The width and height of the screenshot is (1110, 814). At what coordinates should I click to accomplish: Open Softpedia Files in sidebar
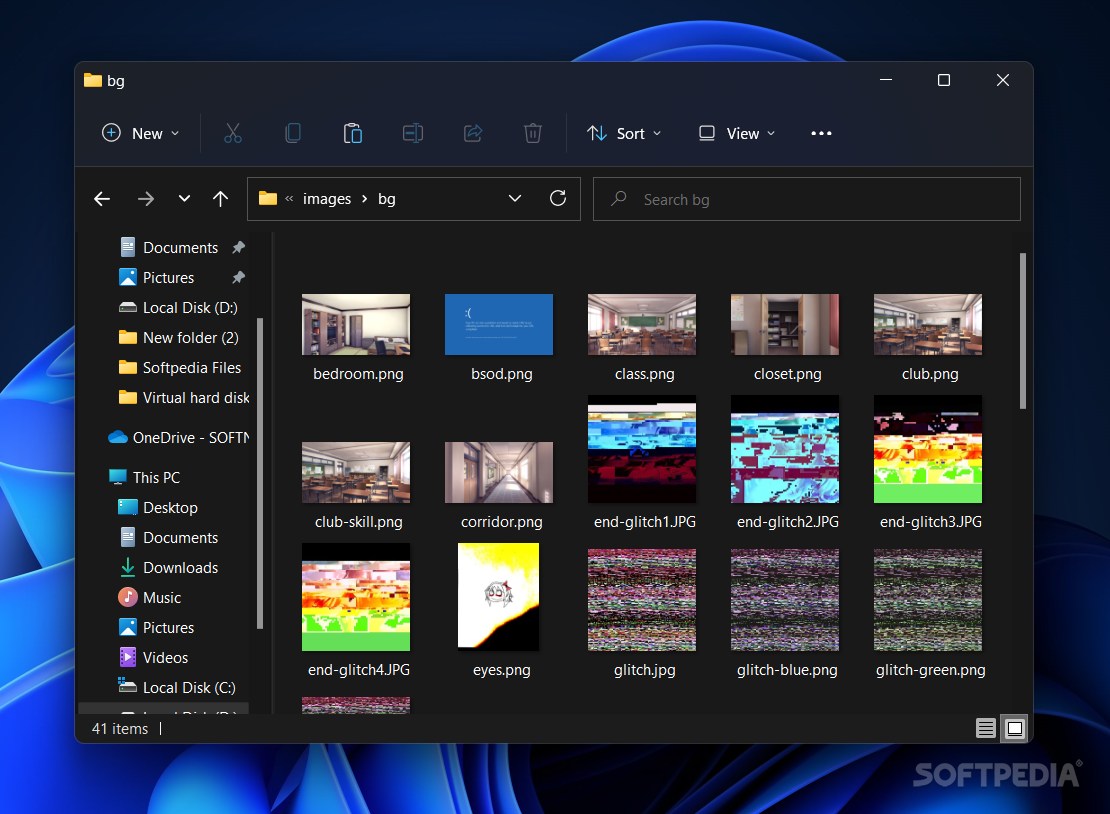pyautogui.click(x=180, y=367)
